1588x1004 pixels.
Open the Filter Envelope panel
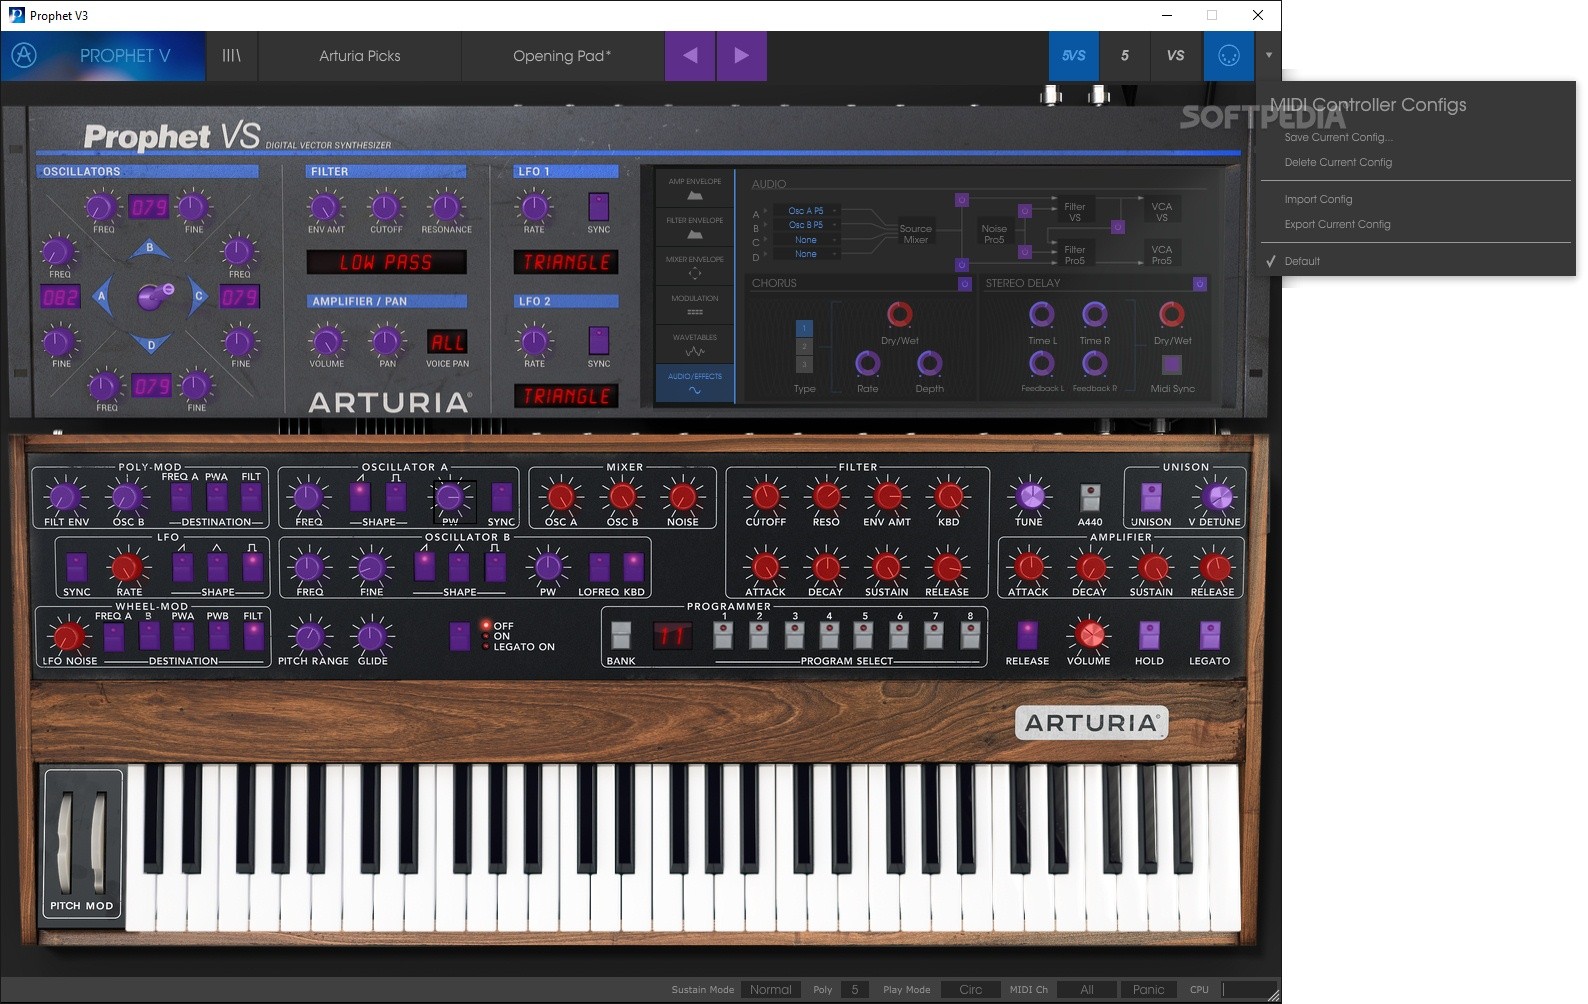click(695, 227)
